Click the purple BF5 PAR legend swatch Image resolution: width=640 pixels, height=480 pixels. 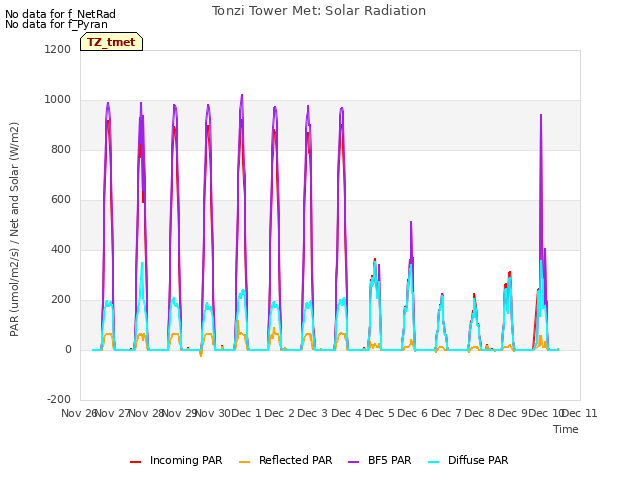click(353, 462)
